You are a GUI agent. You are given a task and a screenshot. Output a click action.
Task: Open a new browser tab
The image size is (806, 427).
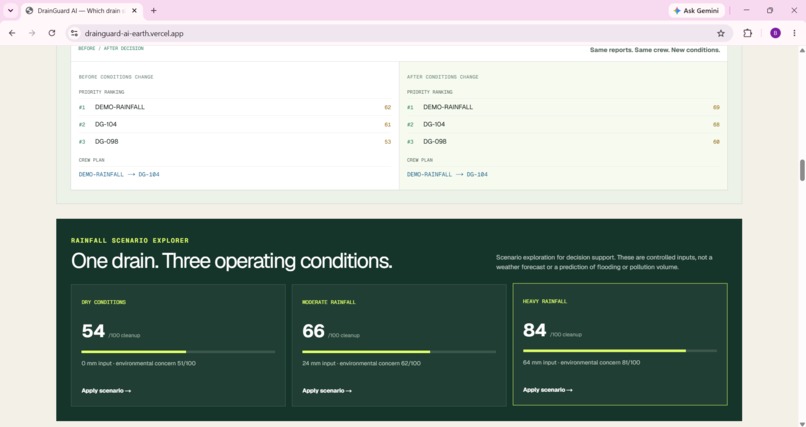tap(153, 10)
